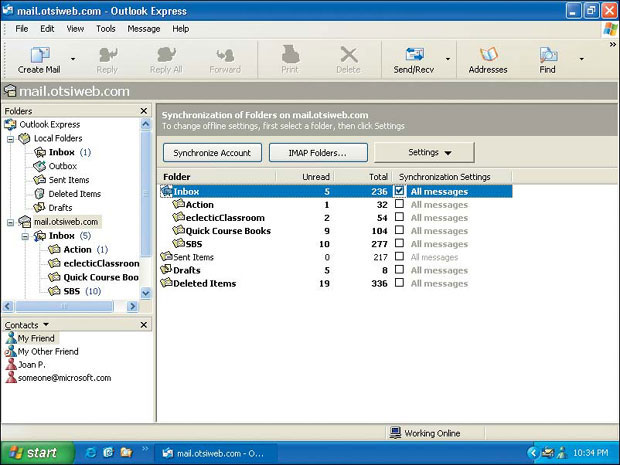Click the Print toolbar icon
This screenshot has width=620, height=465.
290,55
